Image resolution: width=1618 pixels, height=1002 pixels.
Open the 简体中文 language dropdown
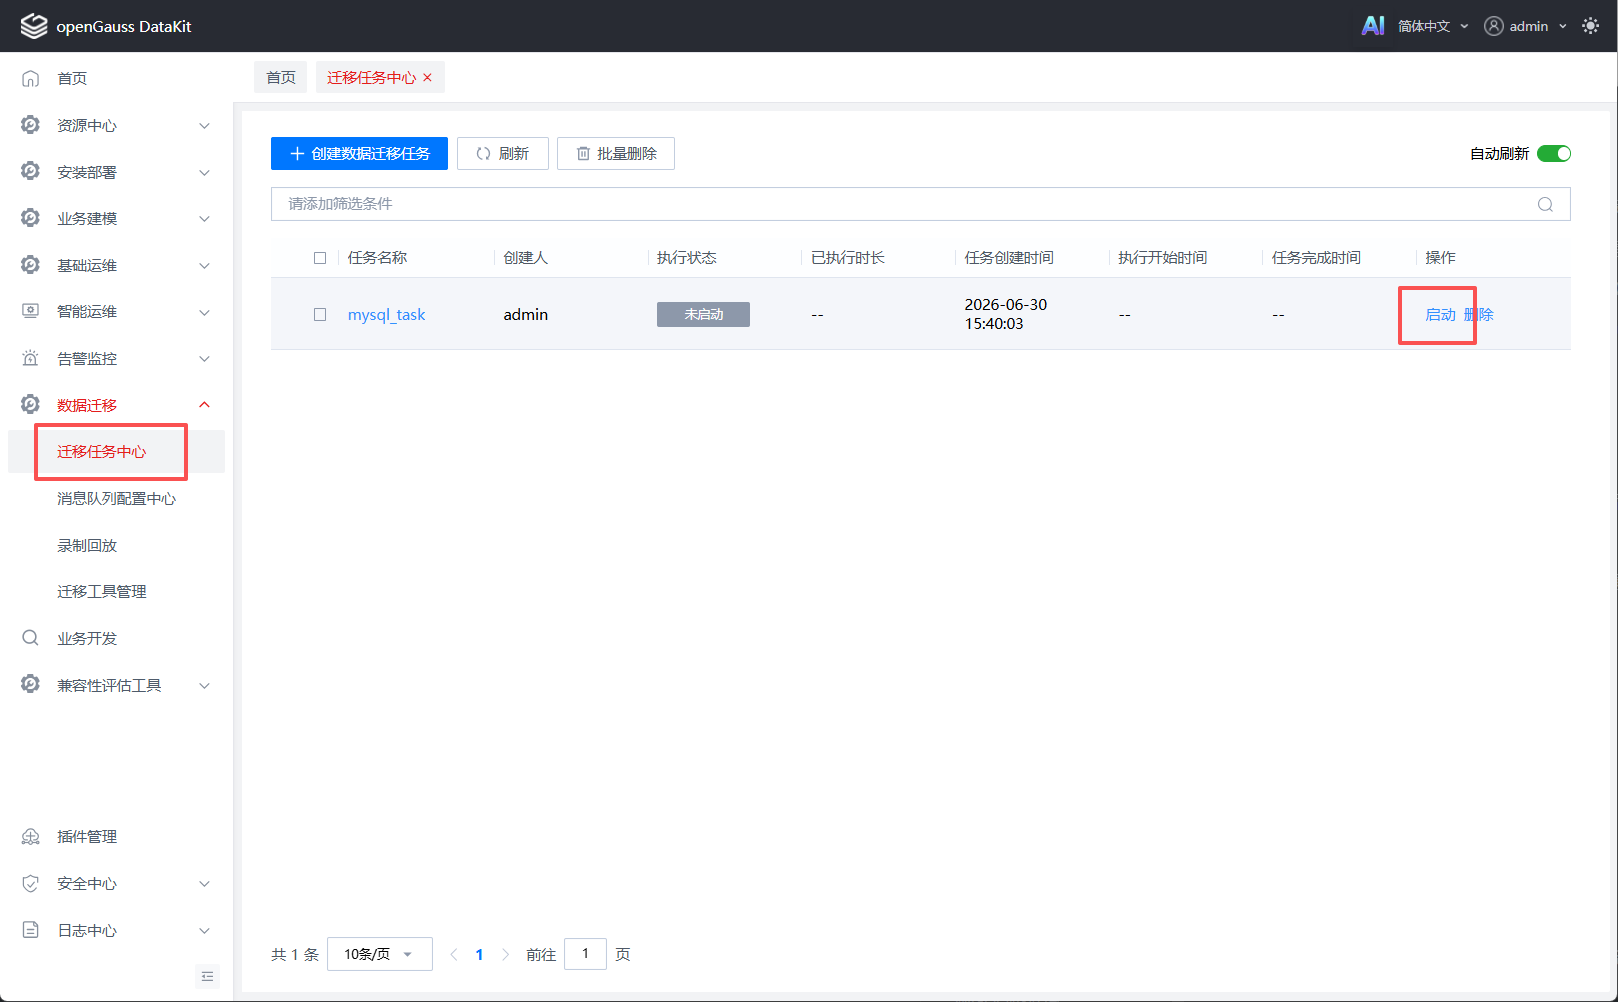pyautogui.click(x=1433, y=26)
